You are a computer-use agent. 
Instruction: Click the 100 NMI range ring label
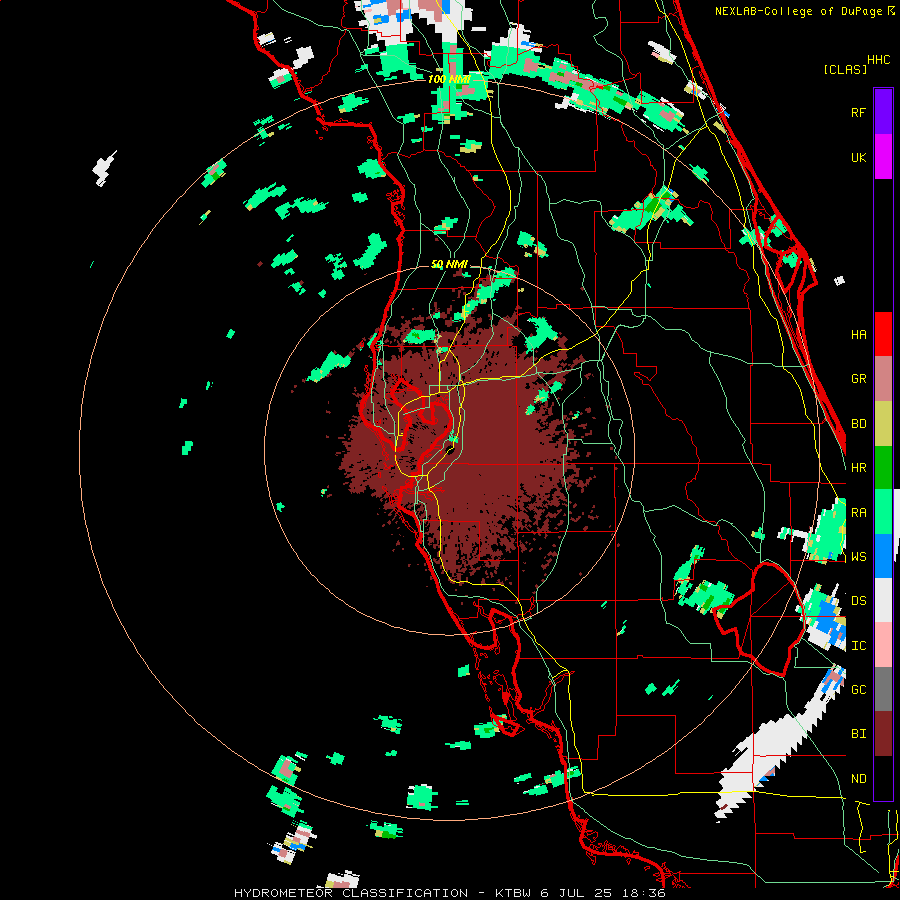coord(449,79)
